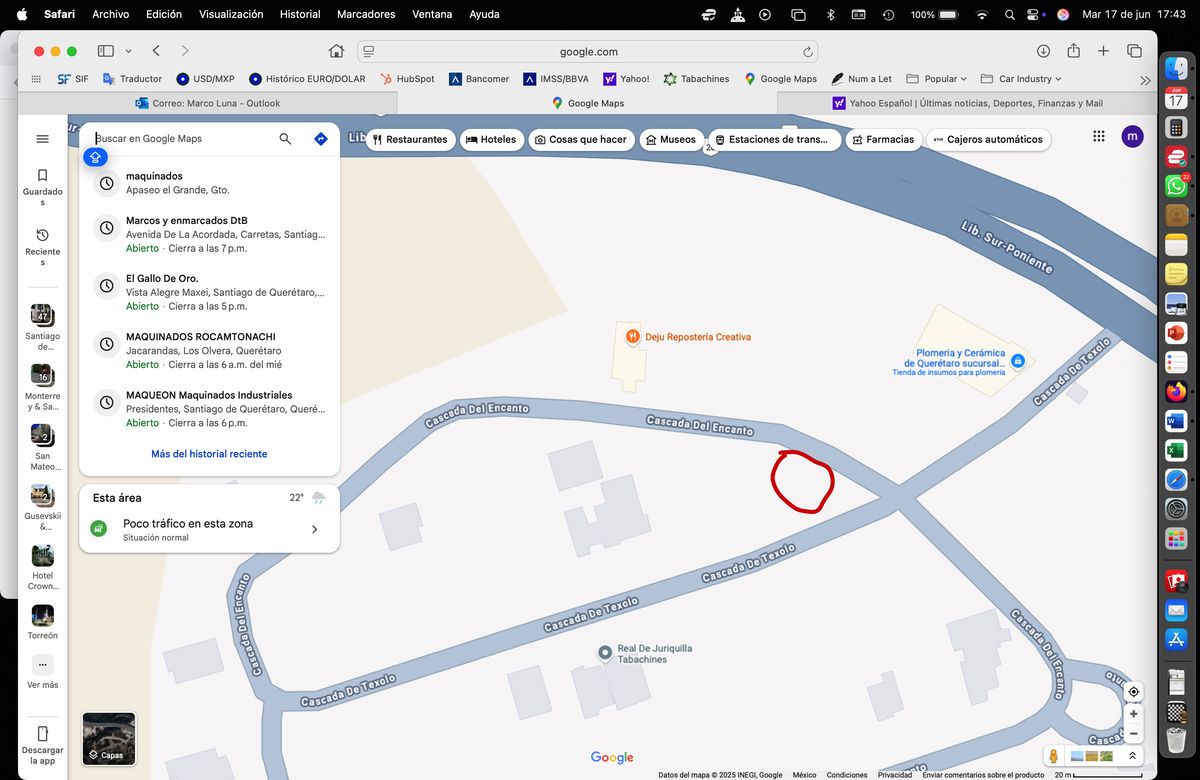Click Plomería y Cerámica store pin
This screenshot has height=780, width=1200.
1017,360
